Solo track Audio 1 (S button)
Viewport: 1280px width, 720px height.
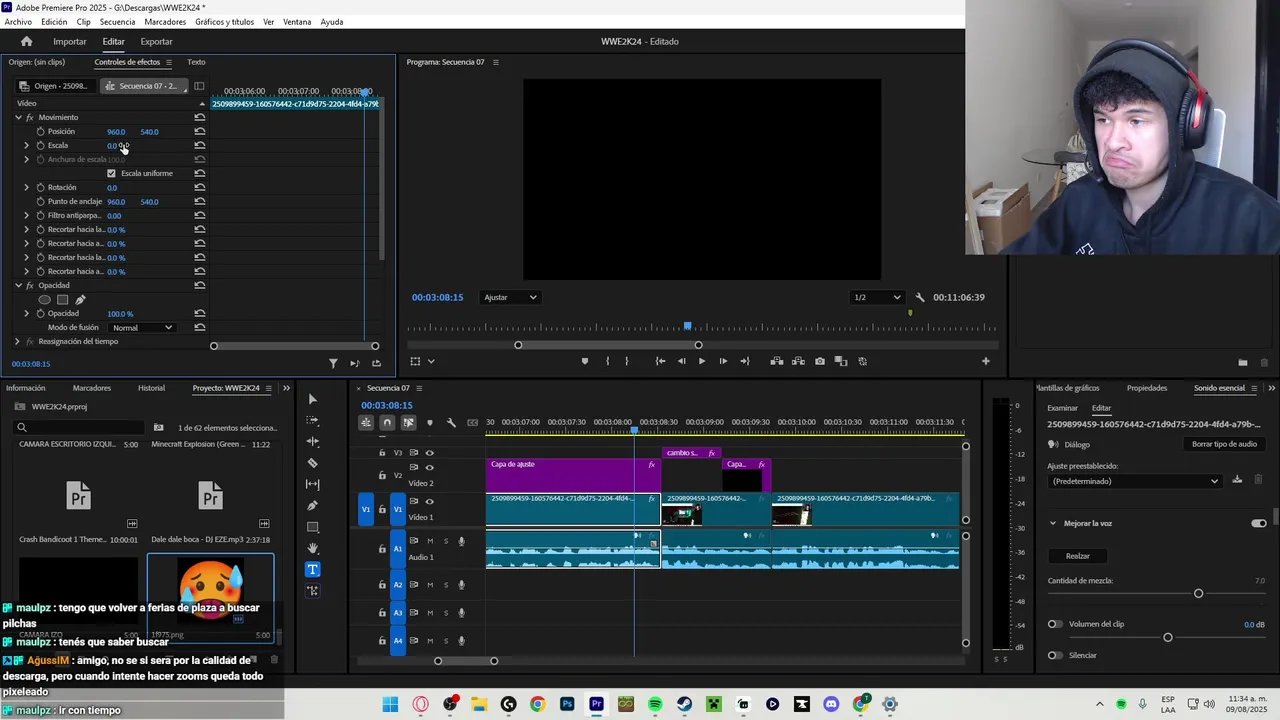point(446,541)
